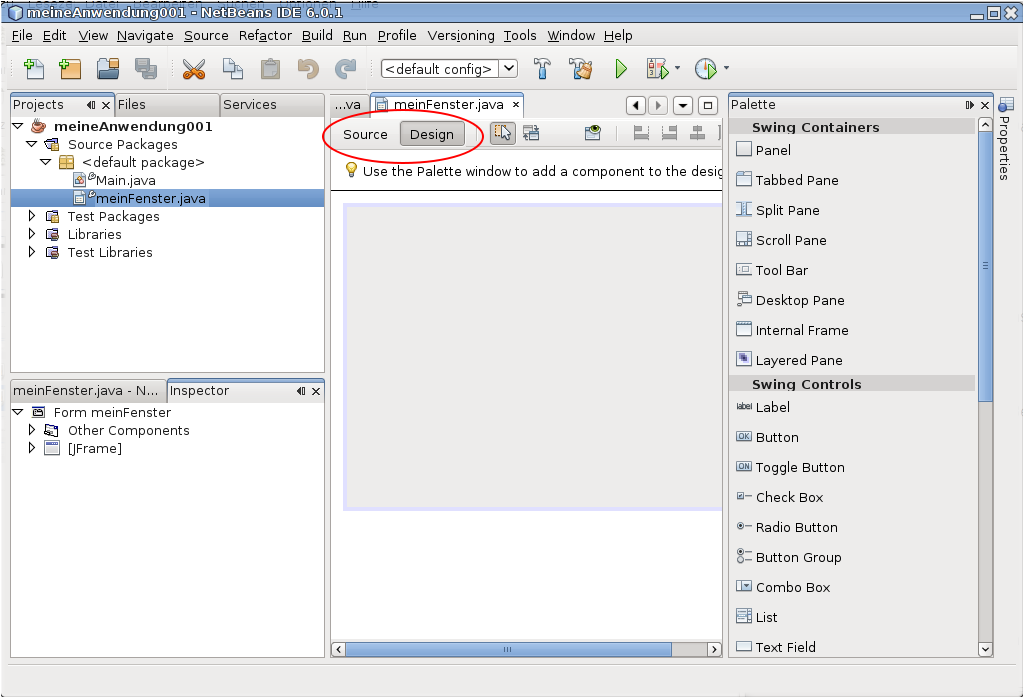Screen dimensions: 1023x698
Task: Expand the [JFrame] node in Inspector
Action: (x=32, y=448)
